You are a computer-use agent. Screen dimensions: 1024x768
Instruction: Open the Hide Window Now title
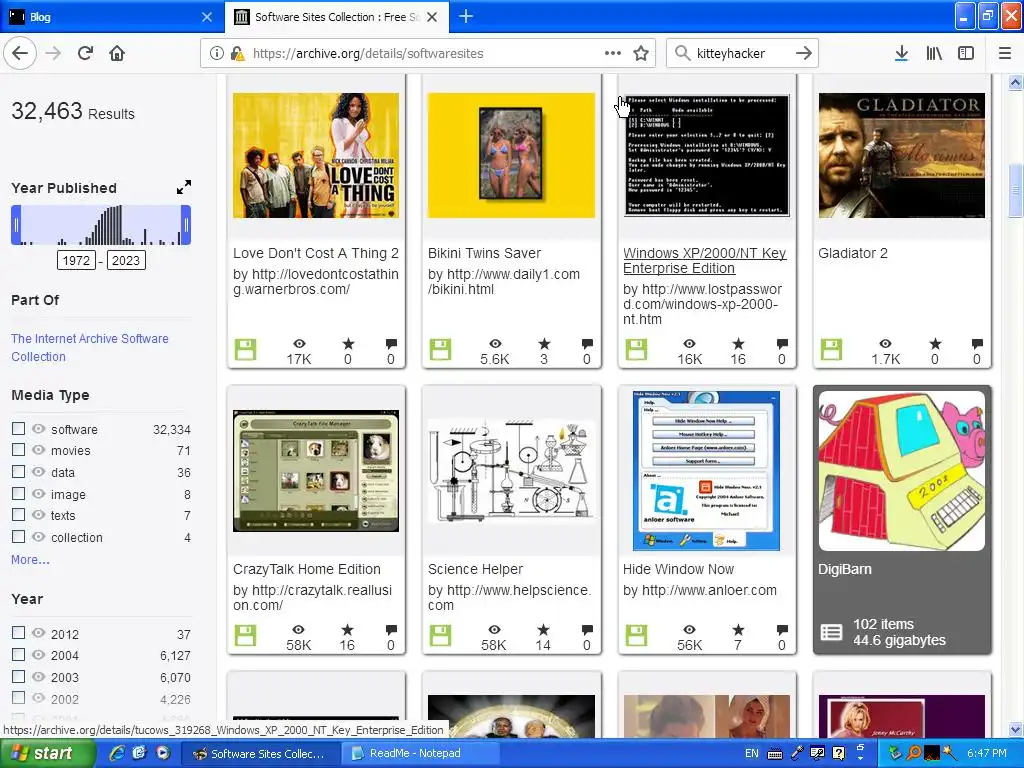click(679, 569)
